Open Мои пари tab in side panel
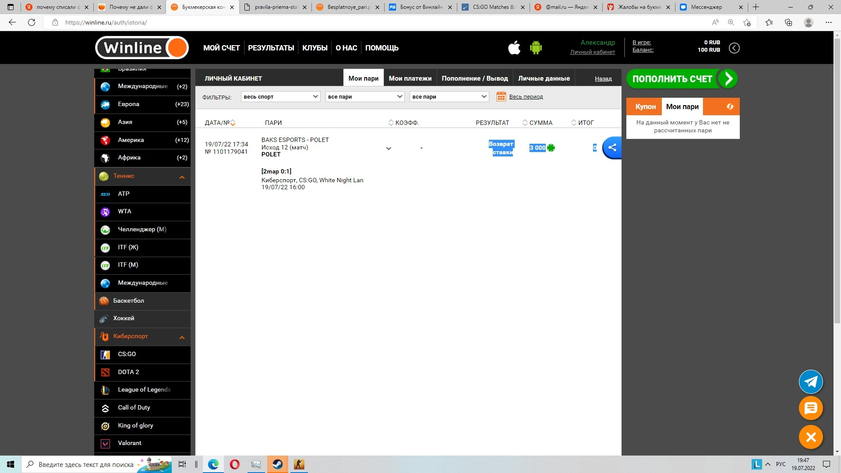 pyautogui.click(x=682, y=106)
